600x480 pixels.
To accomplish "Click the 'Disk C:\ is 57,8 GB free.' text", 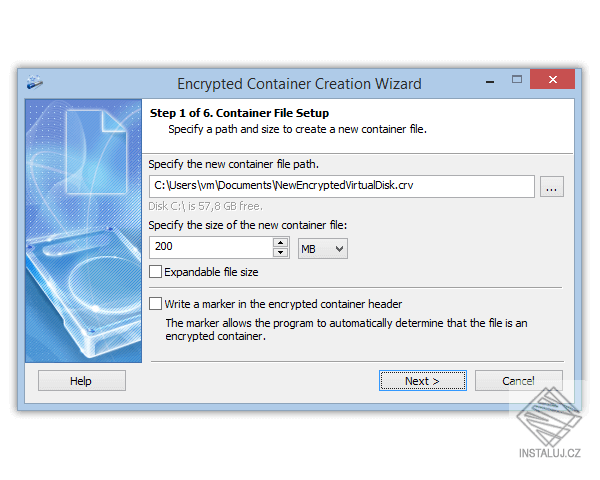I will click(x=205, y=206).
